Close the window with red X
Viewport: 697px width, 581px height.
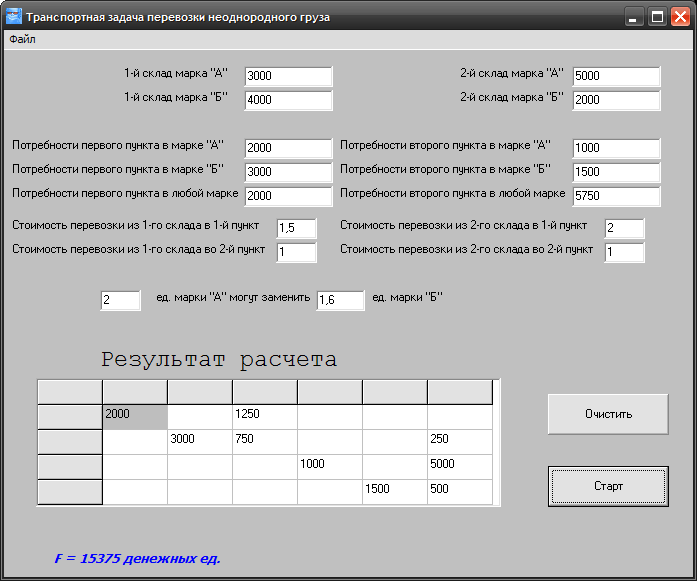click(x=680, y=17)
